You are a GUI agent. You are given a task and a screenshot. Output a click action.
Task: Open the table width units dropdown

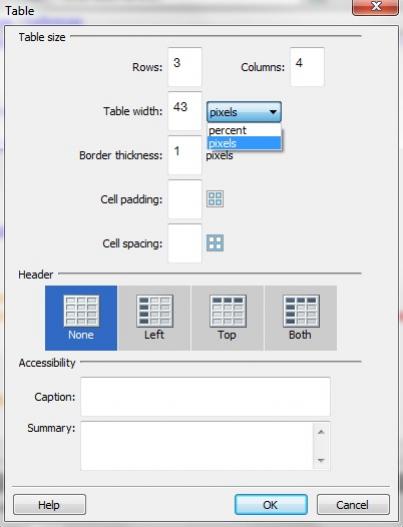pyautogui.click(x=244, y=112)
